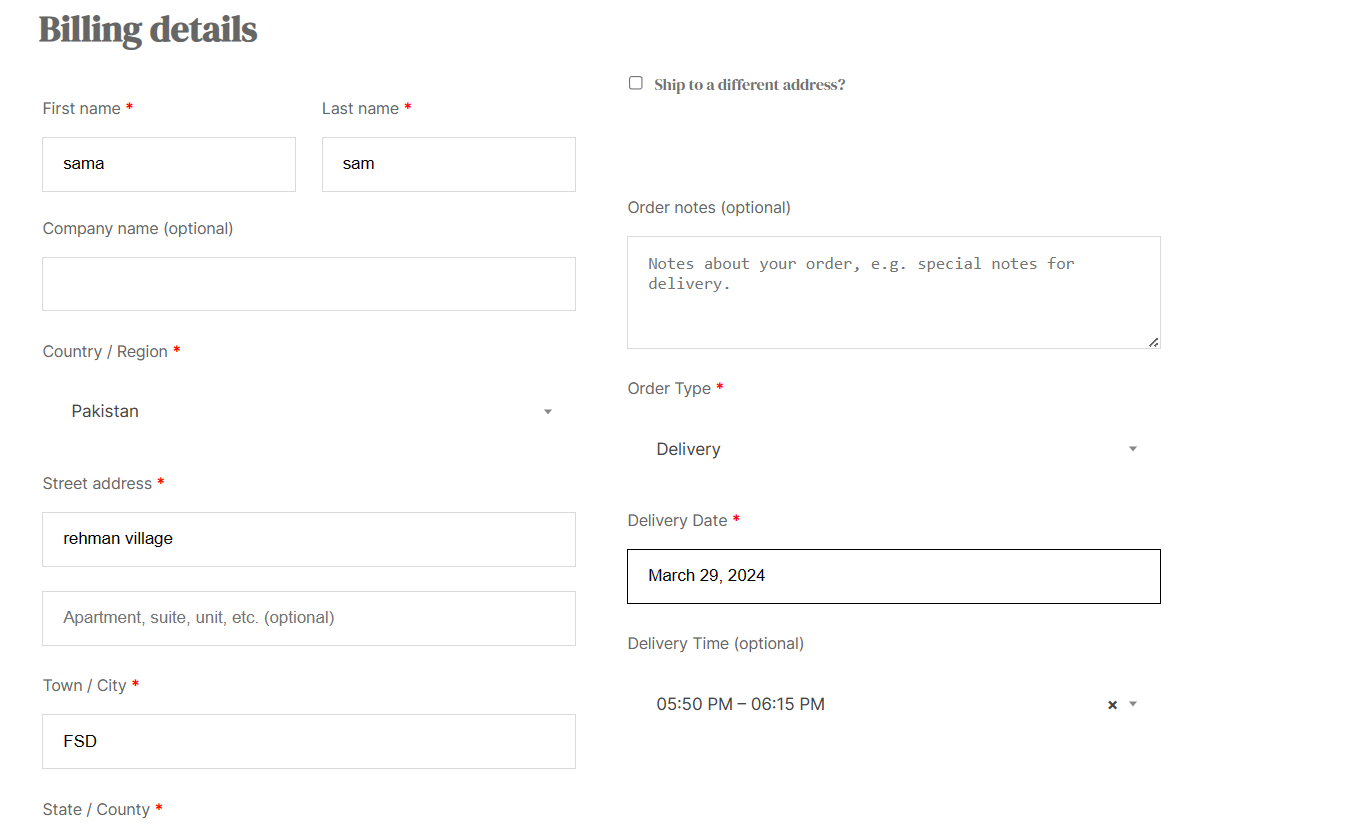
Task: Open the Delivery Time dropdown showing 05:50 PM – 06:15 PM
Action: pyautogui.click(x=894, y=704)
